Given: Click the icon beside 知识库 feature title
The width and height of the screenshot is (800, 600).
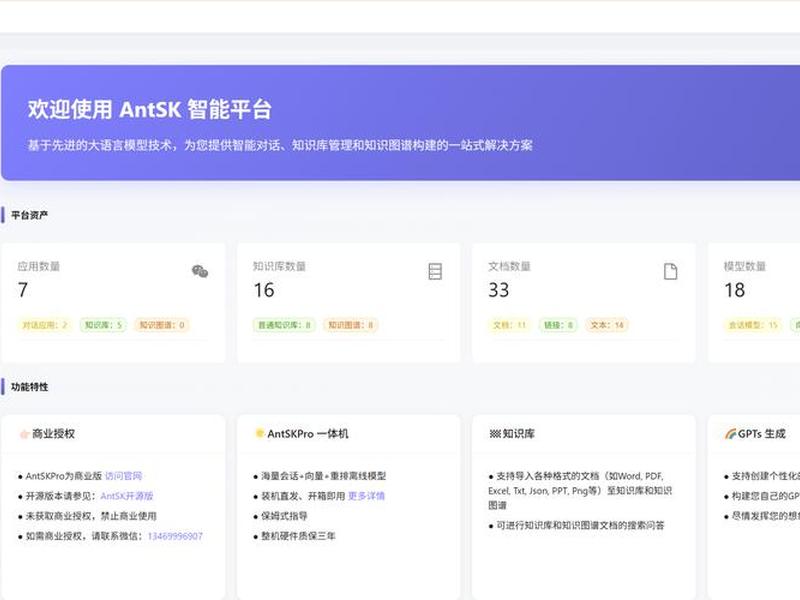Looking at the screenshot, I should pyautogui.click(x=494, y=434).
